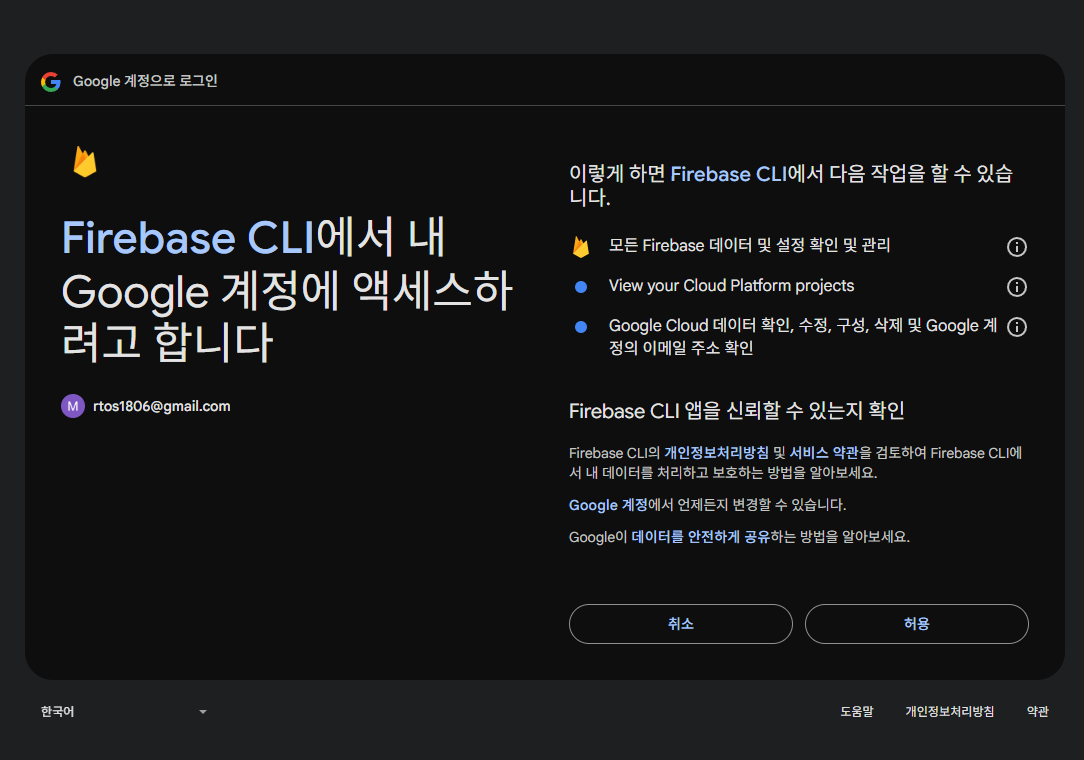The width and height of the screenshot is (1084, 760).
Task: Open info for Google Cloud data permission
Action: click(x=1016, y=327)
